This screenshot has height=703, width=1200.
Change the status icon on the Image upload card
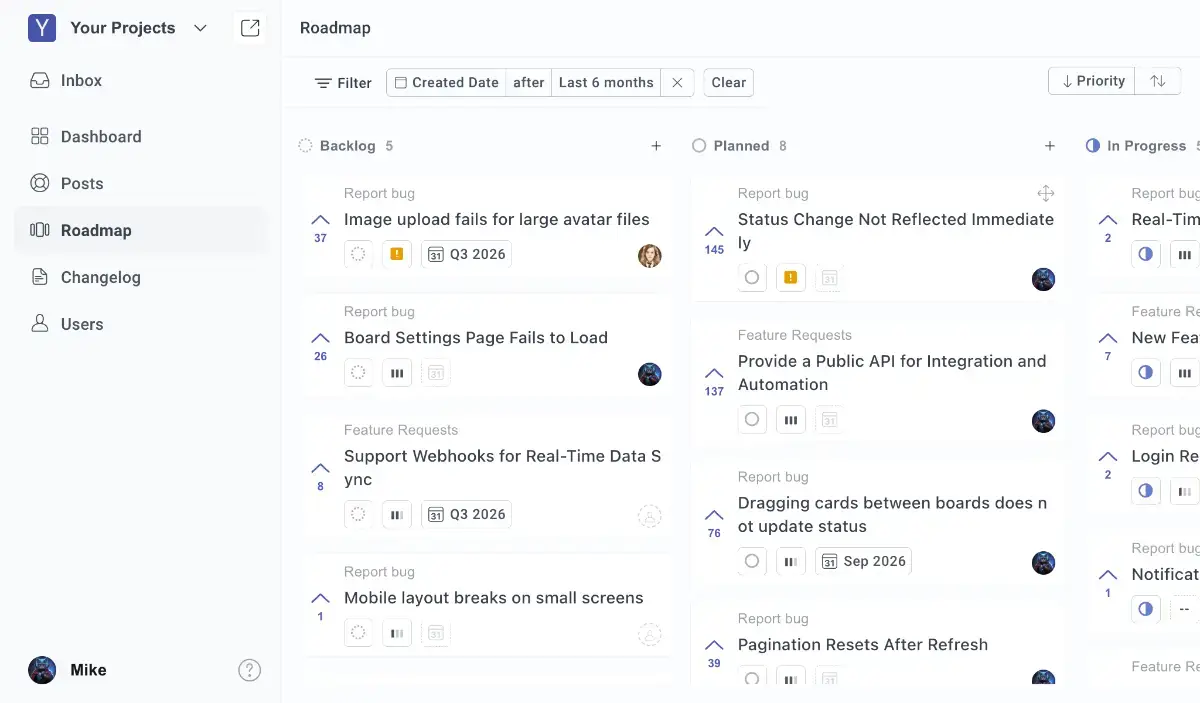(x=358, y=255)
